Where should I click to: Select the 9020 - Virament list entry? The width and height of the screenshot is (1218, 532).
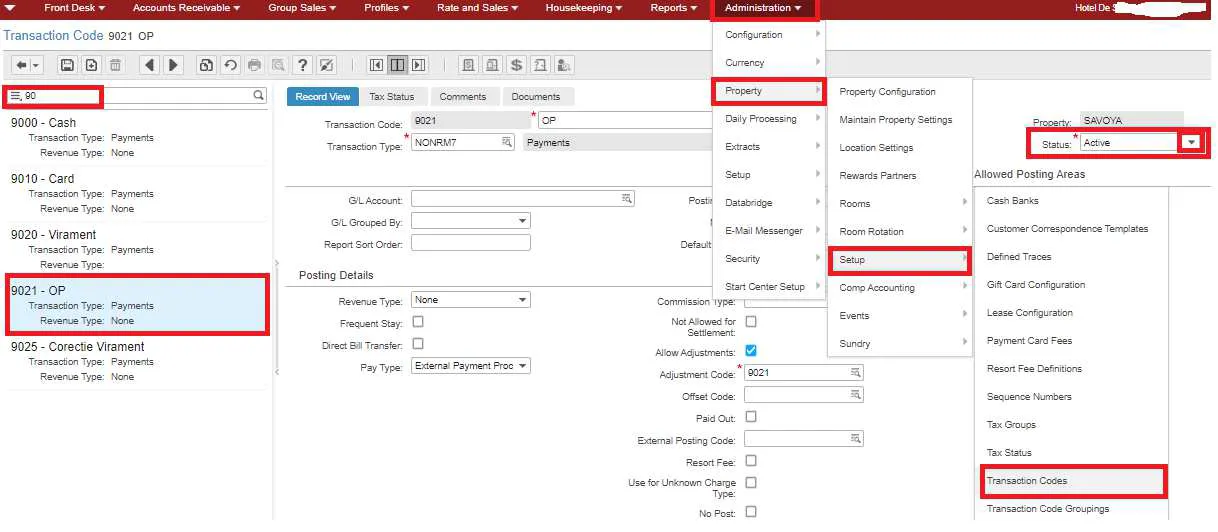coord(138,250)
